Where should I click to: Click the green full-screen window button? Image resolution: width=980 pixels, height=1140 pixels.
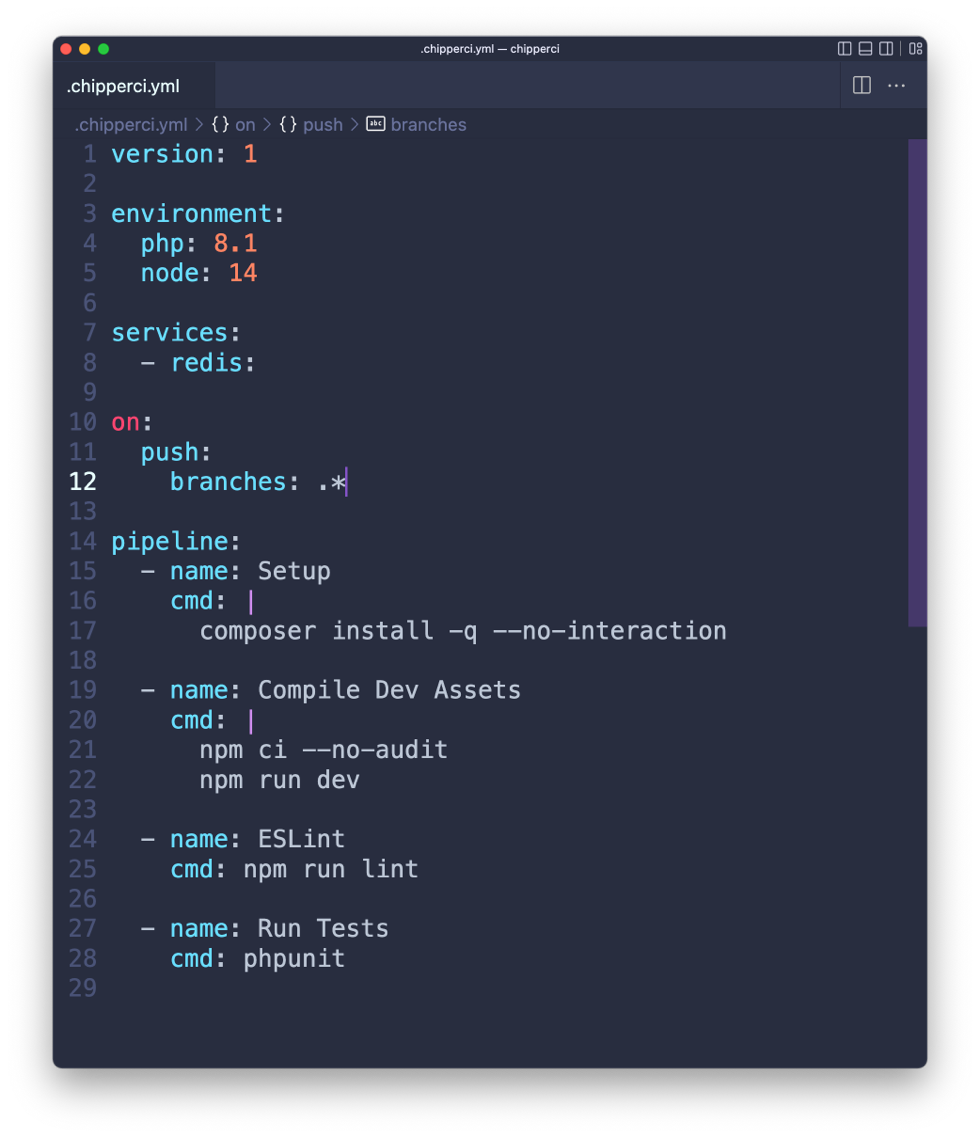pos(103,49)
